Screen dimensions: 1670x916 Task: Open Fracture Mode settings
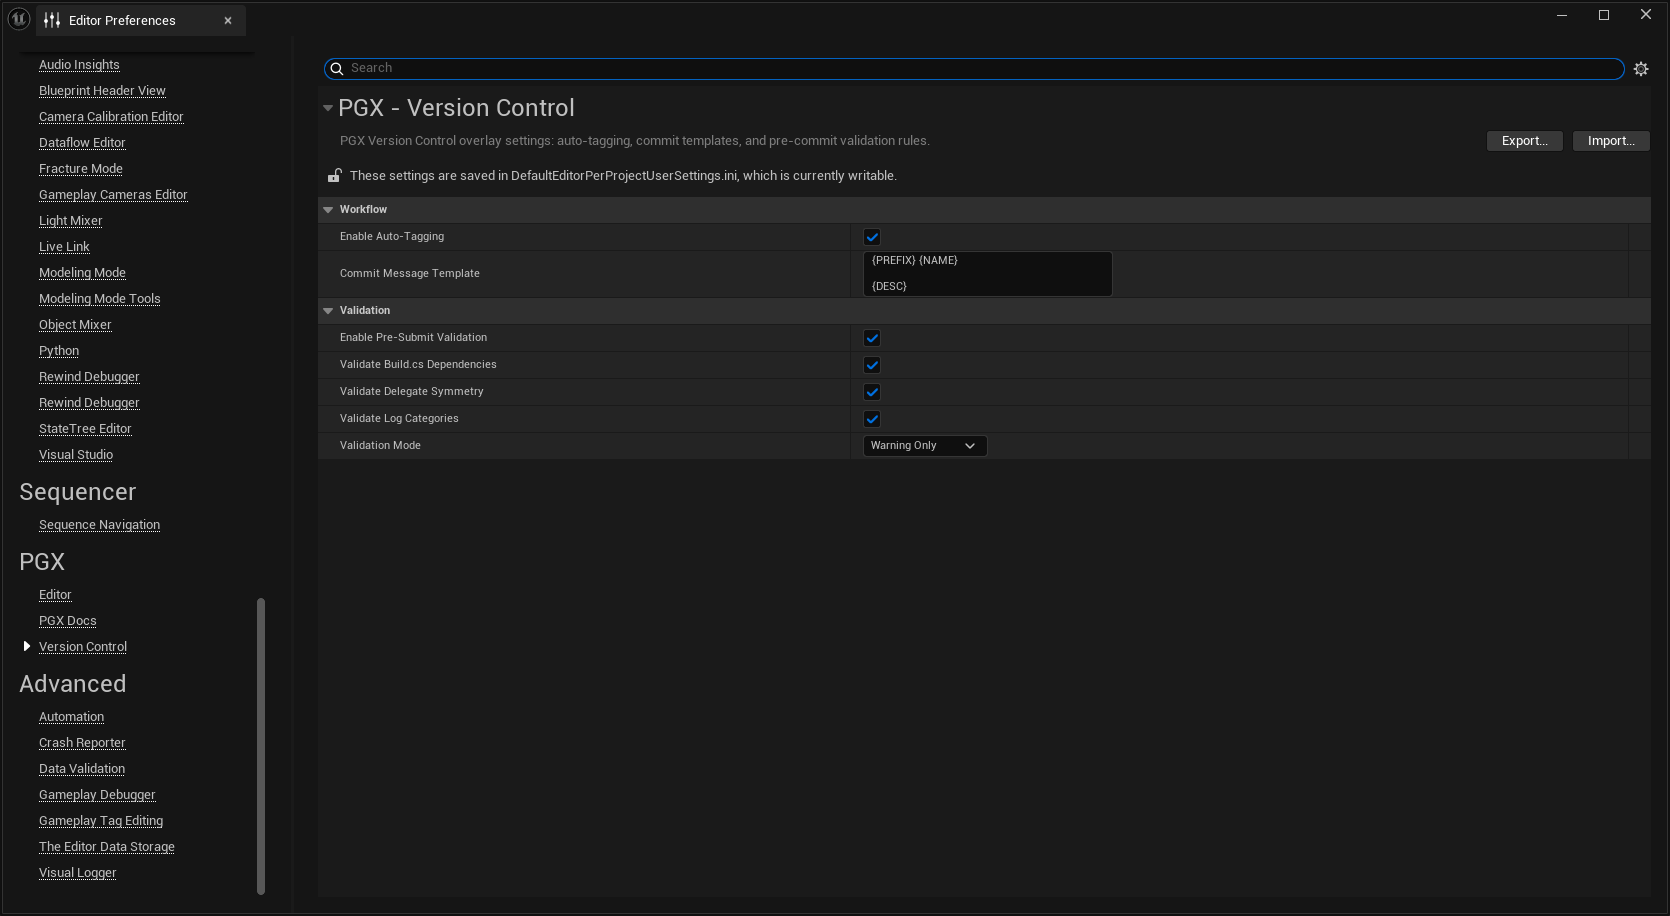point(81,169)
